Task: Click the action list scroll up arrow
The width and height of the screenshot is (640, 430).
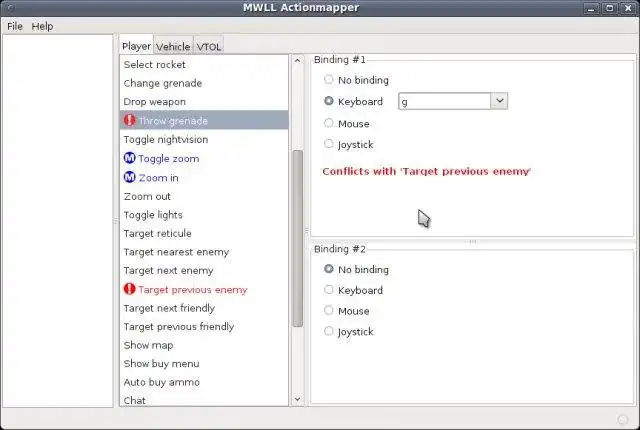Action: pos(298,60)
